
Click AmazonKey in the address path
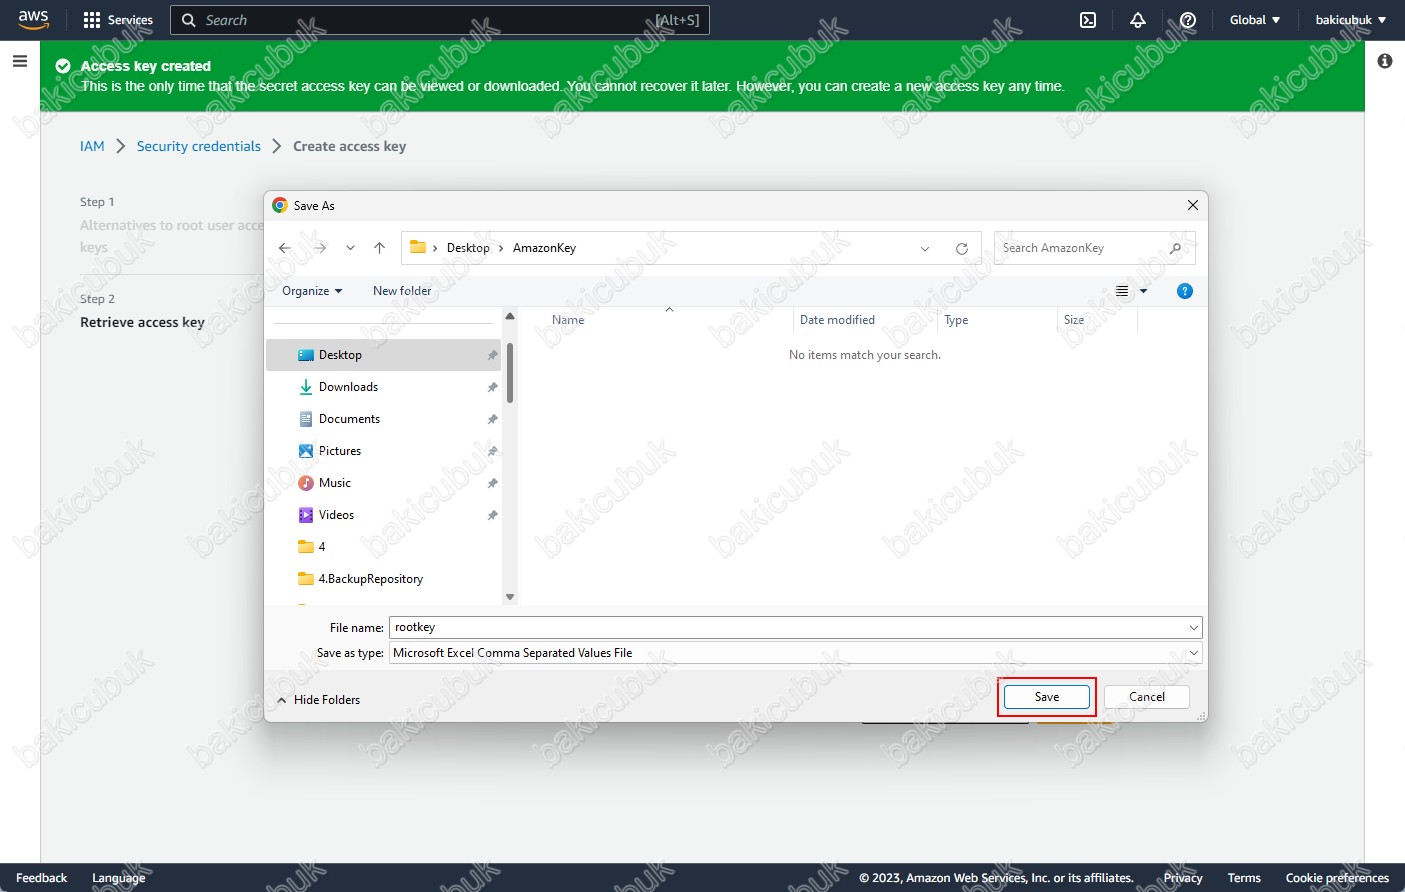544,248
